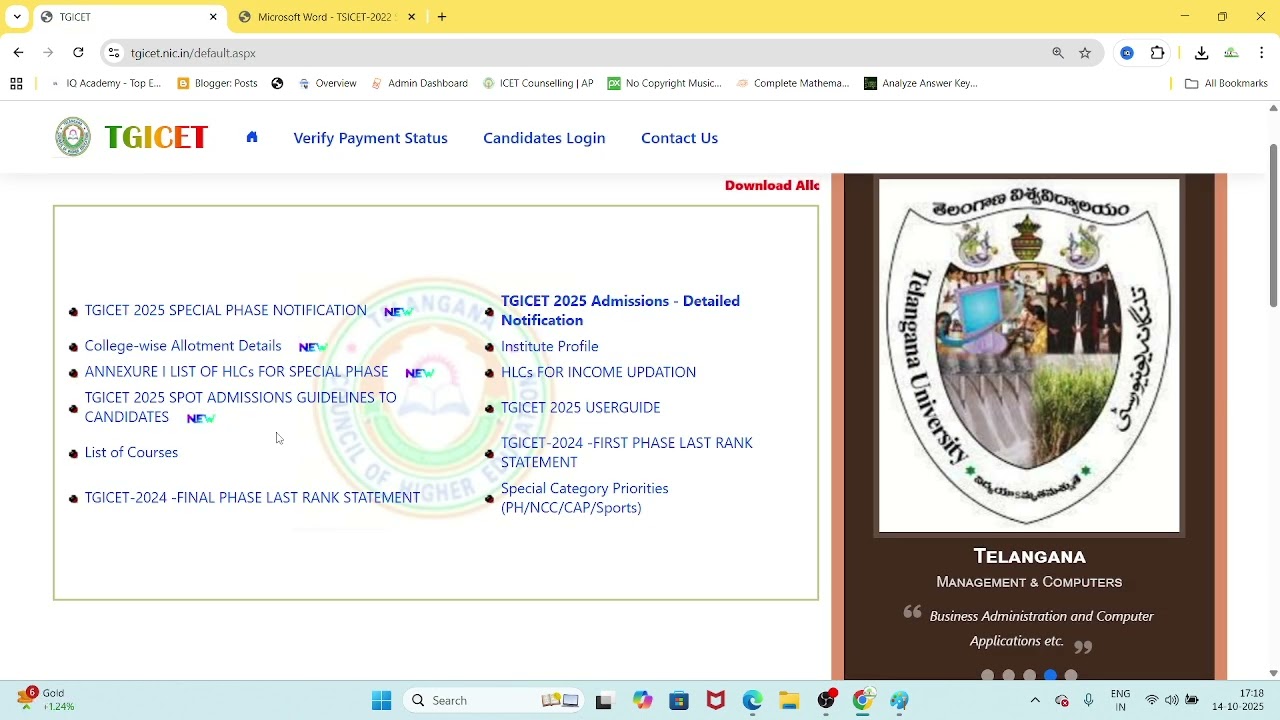Open Overview bookmark
1280x720 pixels.
[327, 83]
